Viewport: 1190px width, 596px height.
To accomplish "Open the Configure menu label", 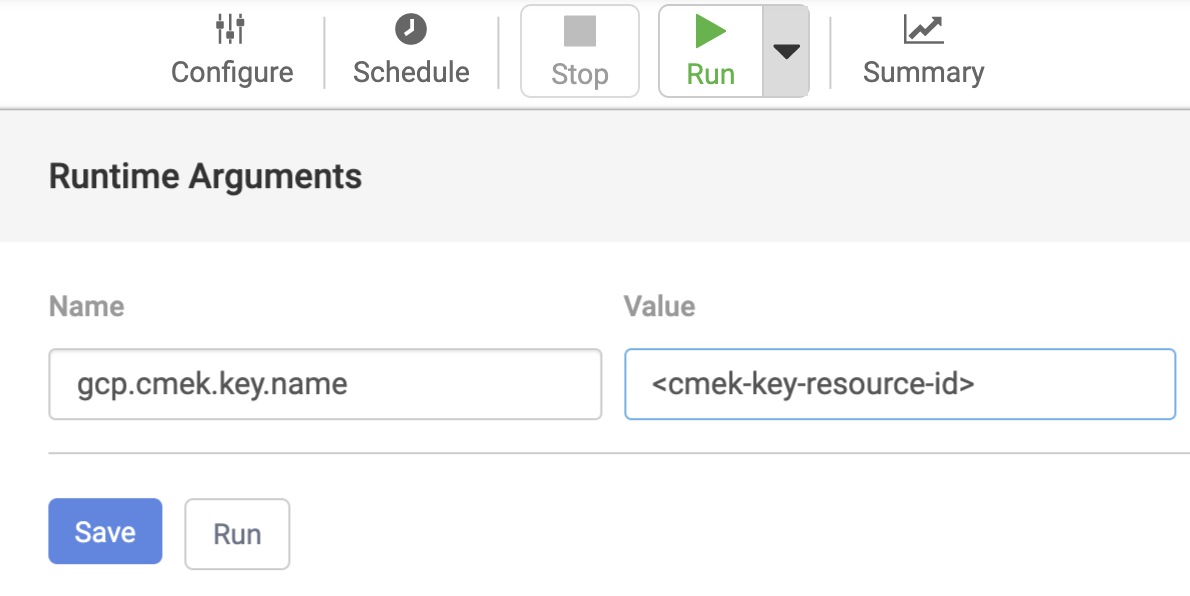I will click(232, 73).
